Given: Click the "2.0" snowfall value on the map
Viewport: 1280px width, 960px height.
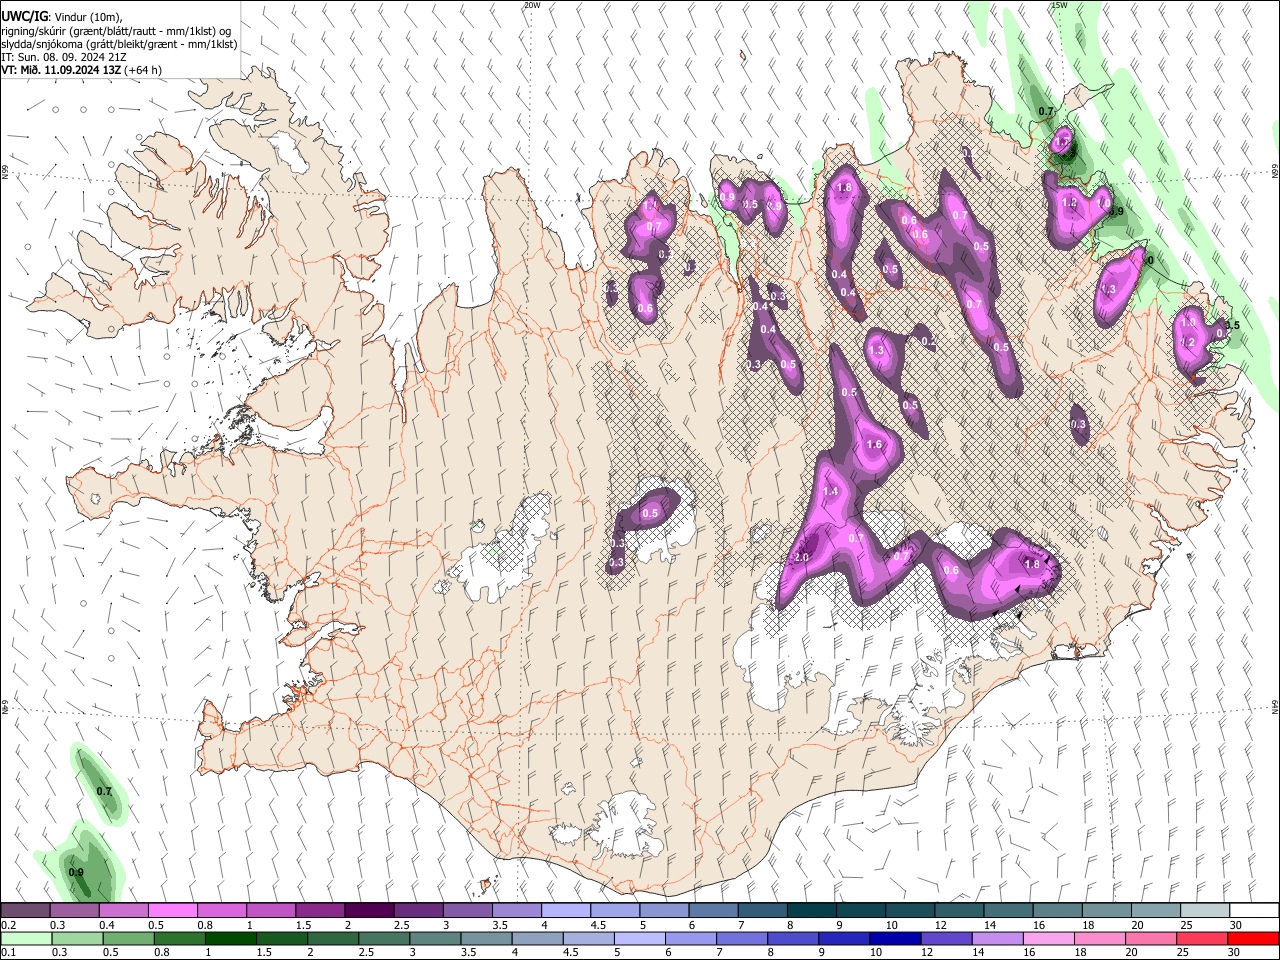Looking at the screenshot, I should (801, 557).
